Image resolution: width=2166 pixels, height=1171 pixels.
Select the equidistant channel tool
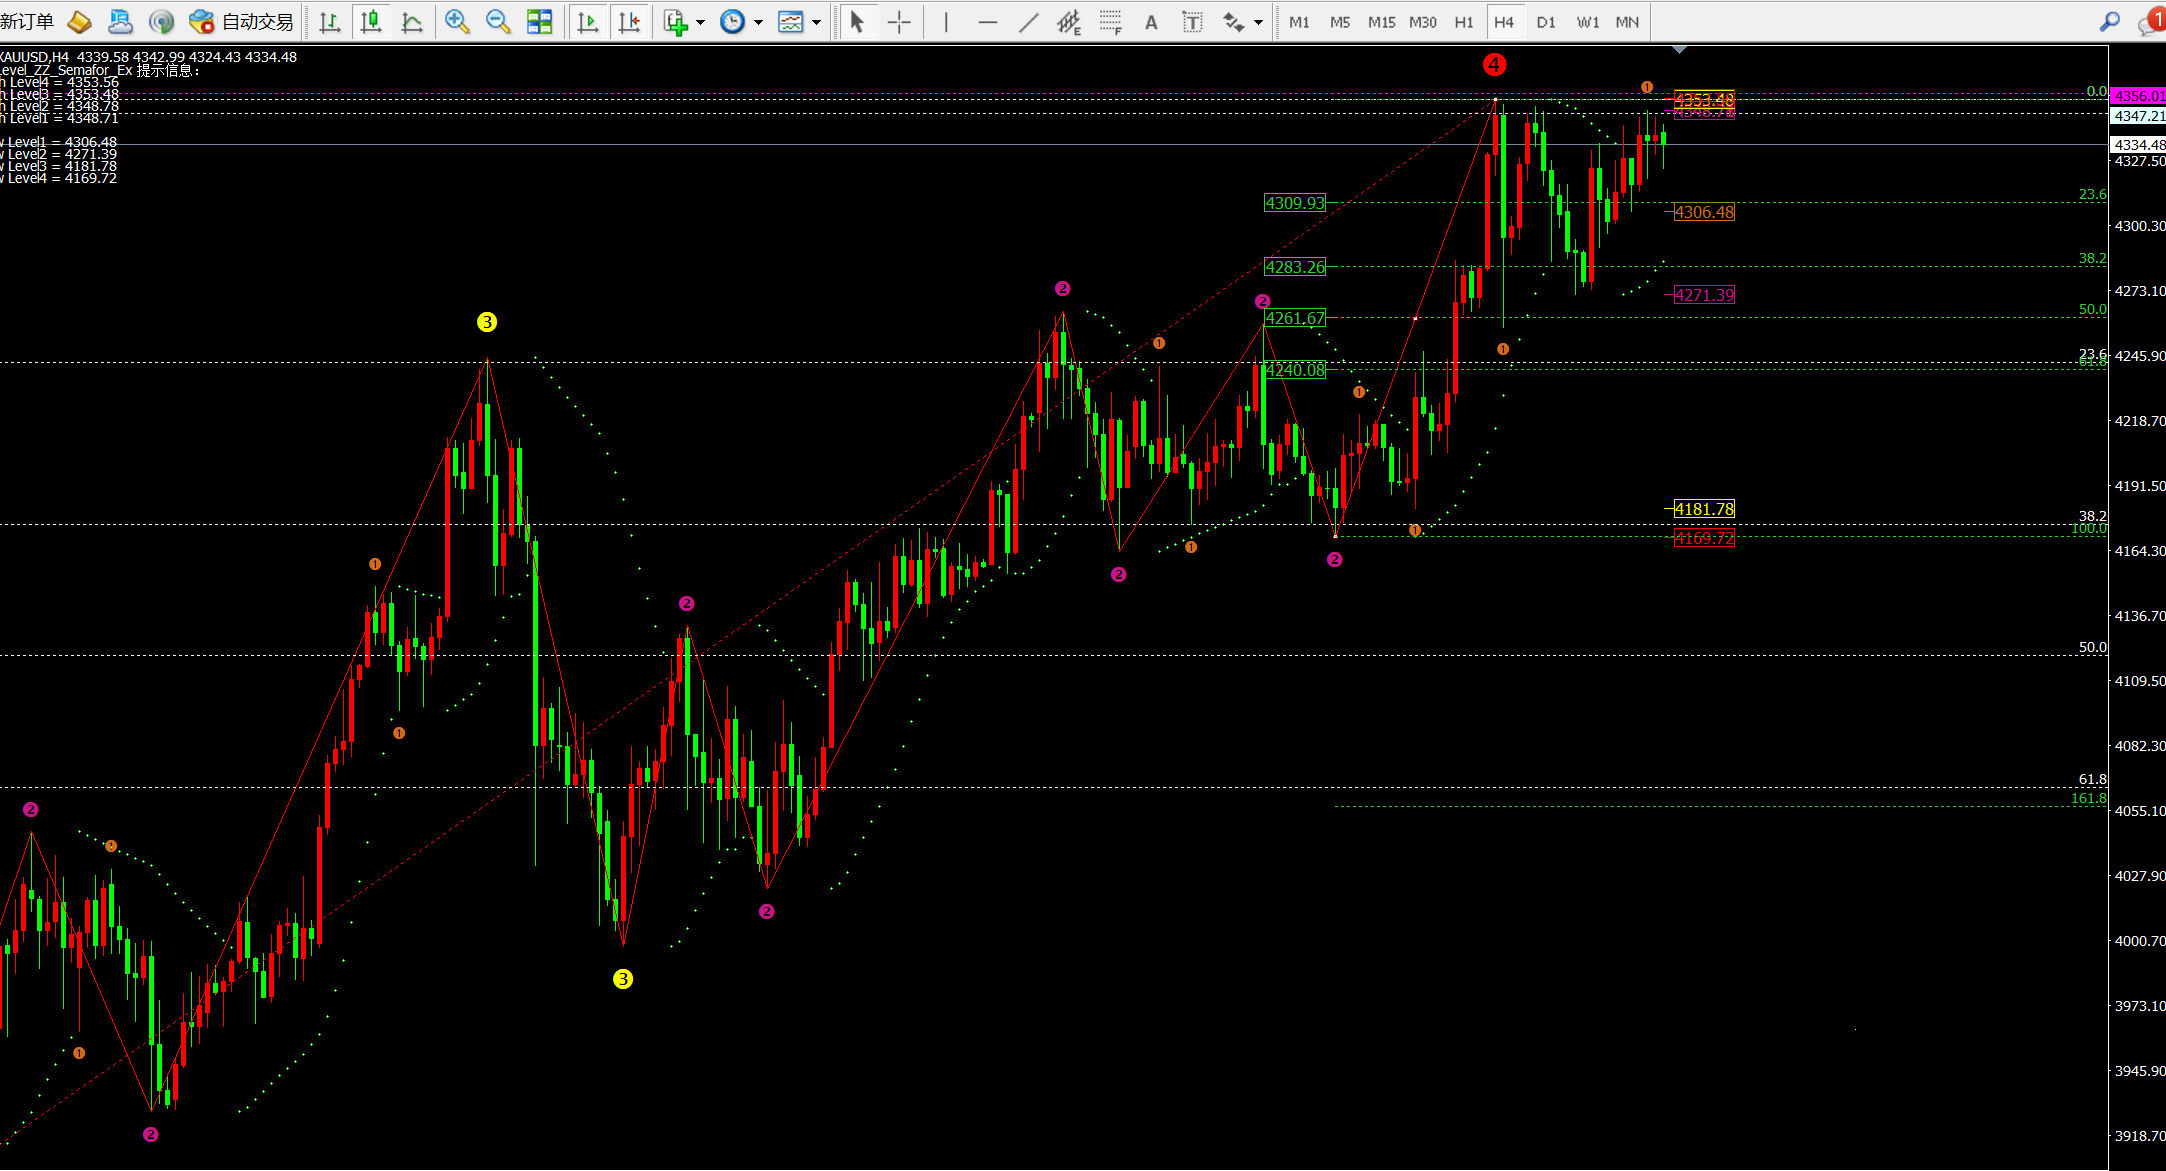pyautogui.click(x=1068, y=22)
